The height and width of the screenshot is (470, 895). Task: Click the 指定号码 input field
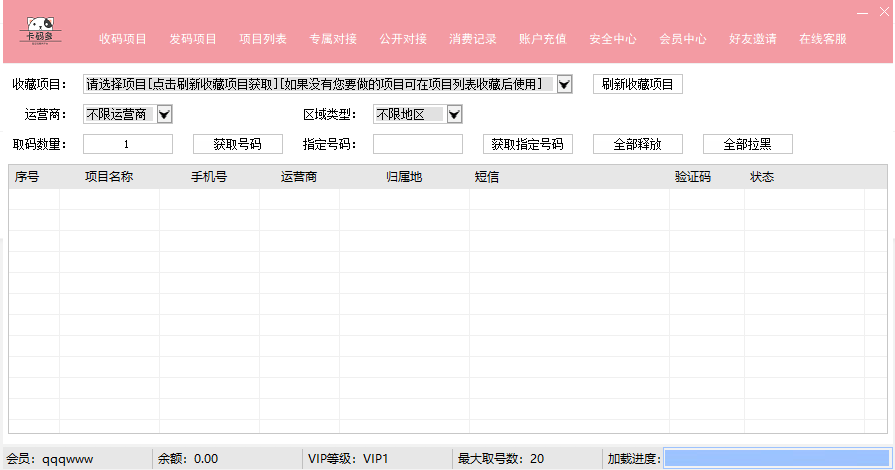tap(417, 144)
